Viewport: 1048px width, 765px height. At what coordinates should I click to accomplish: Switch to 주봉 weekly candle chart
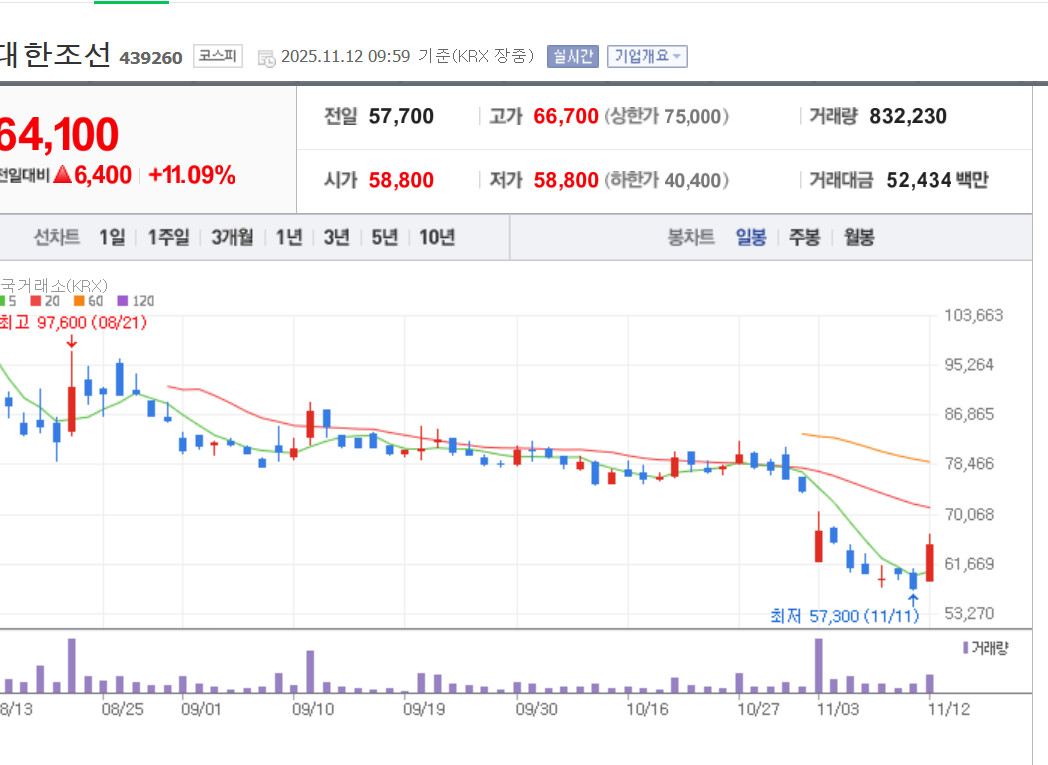pos(804,237)
